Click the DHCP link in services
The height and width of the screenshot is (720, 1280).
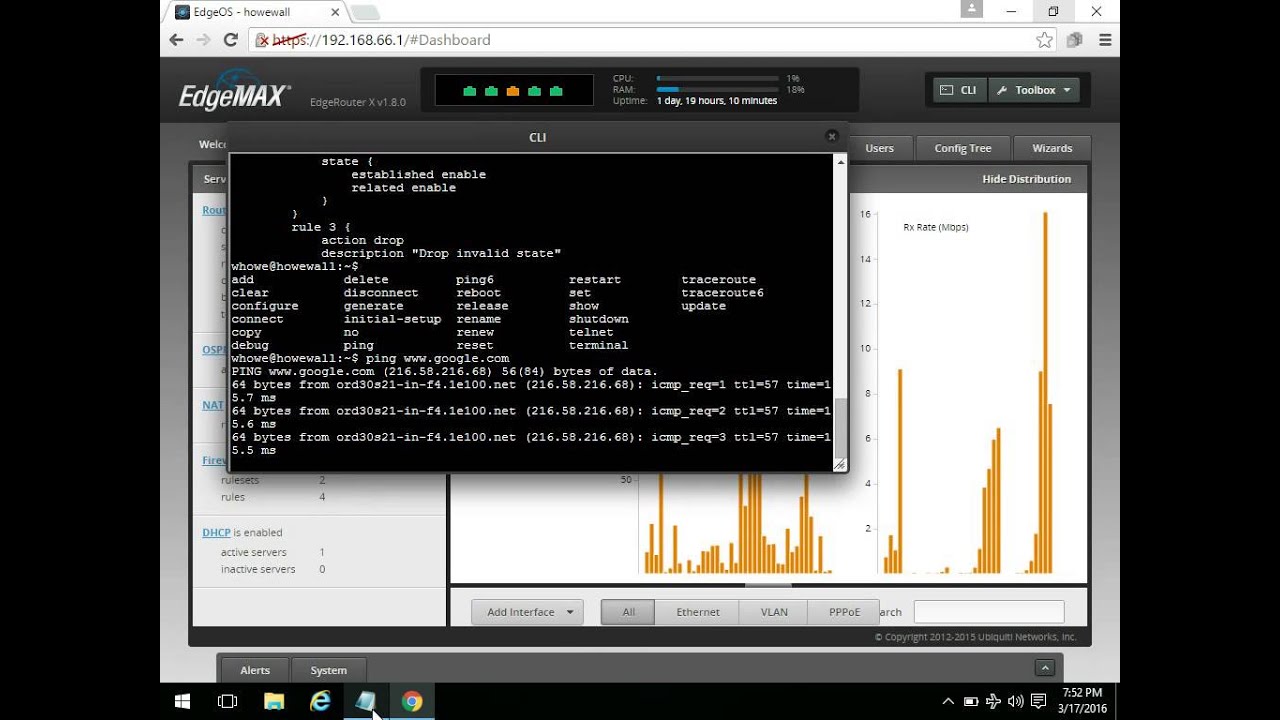coord(216,533)
